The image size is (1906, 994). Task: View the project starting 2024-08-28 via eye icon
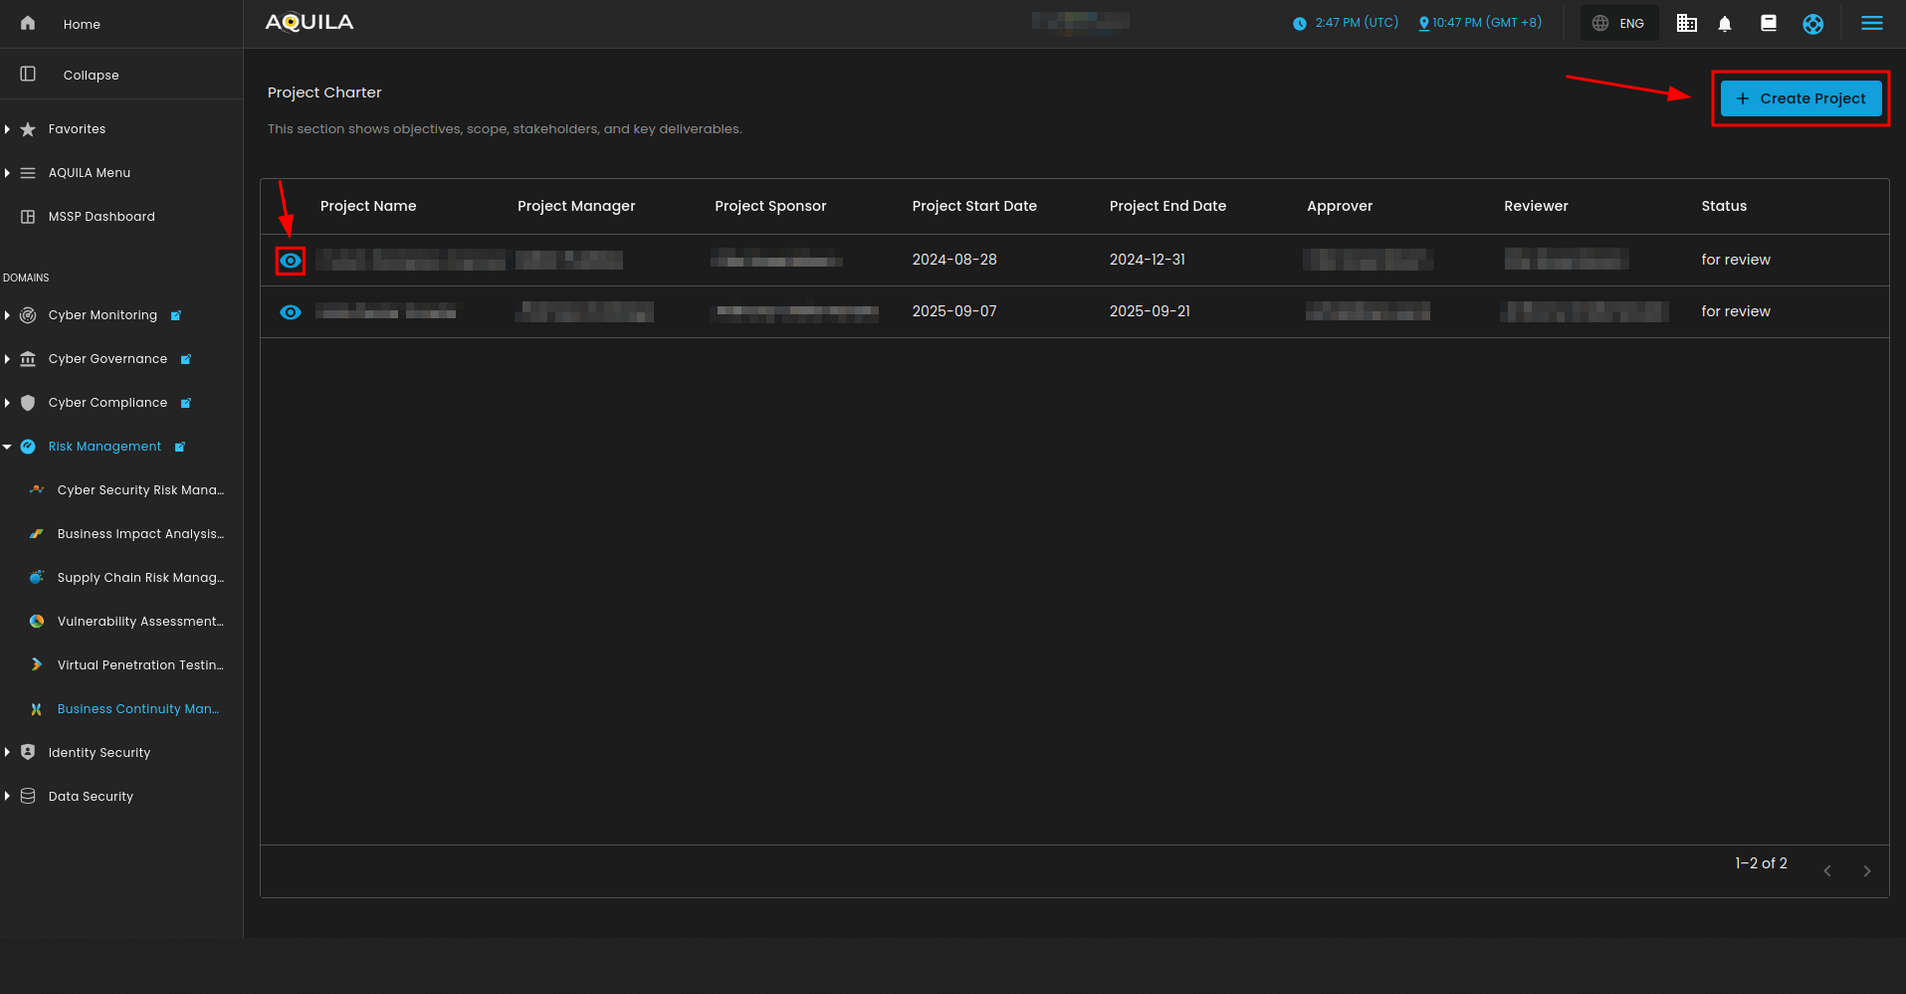290,261
